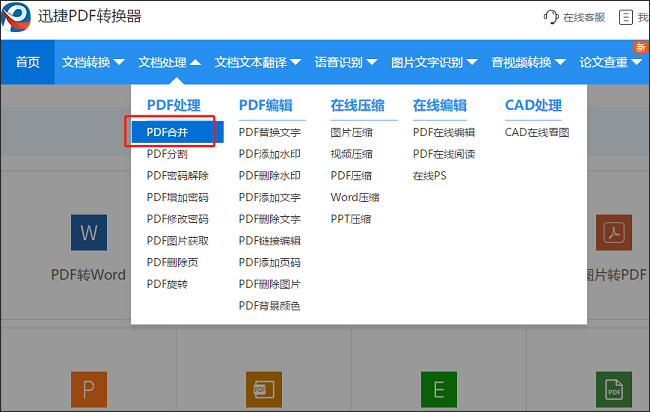Choose PDF增加密码 from the menu
Screen dimensions: 650x412
[177, 197]
